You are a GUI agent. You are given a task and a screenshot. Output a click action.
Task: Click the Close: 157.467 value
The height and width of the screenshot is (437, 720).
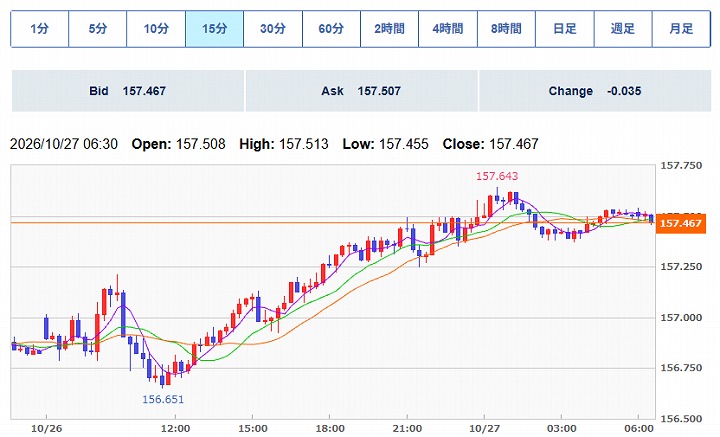(x=490, y=144)
